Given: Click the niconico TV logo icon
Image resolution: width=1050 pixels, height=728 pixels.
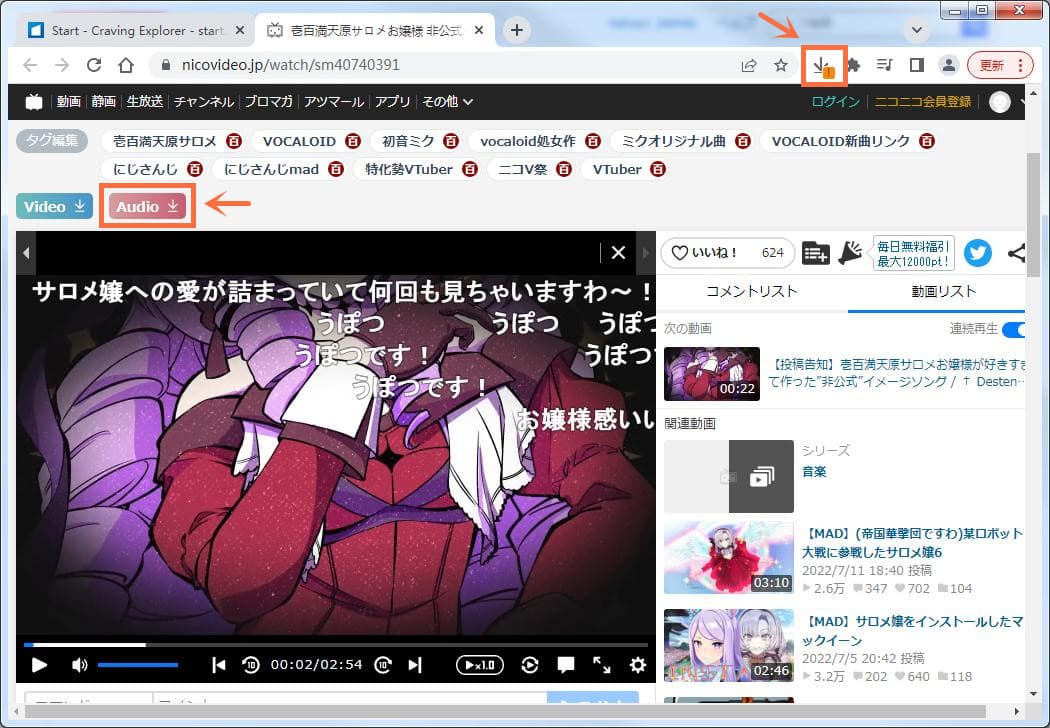Looking at the screenshot, I should 34,102.
